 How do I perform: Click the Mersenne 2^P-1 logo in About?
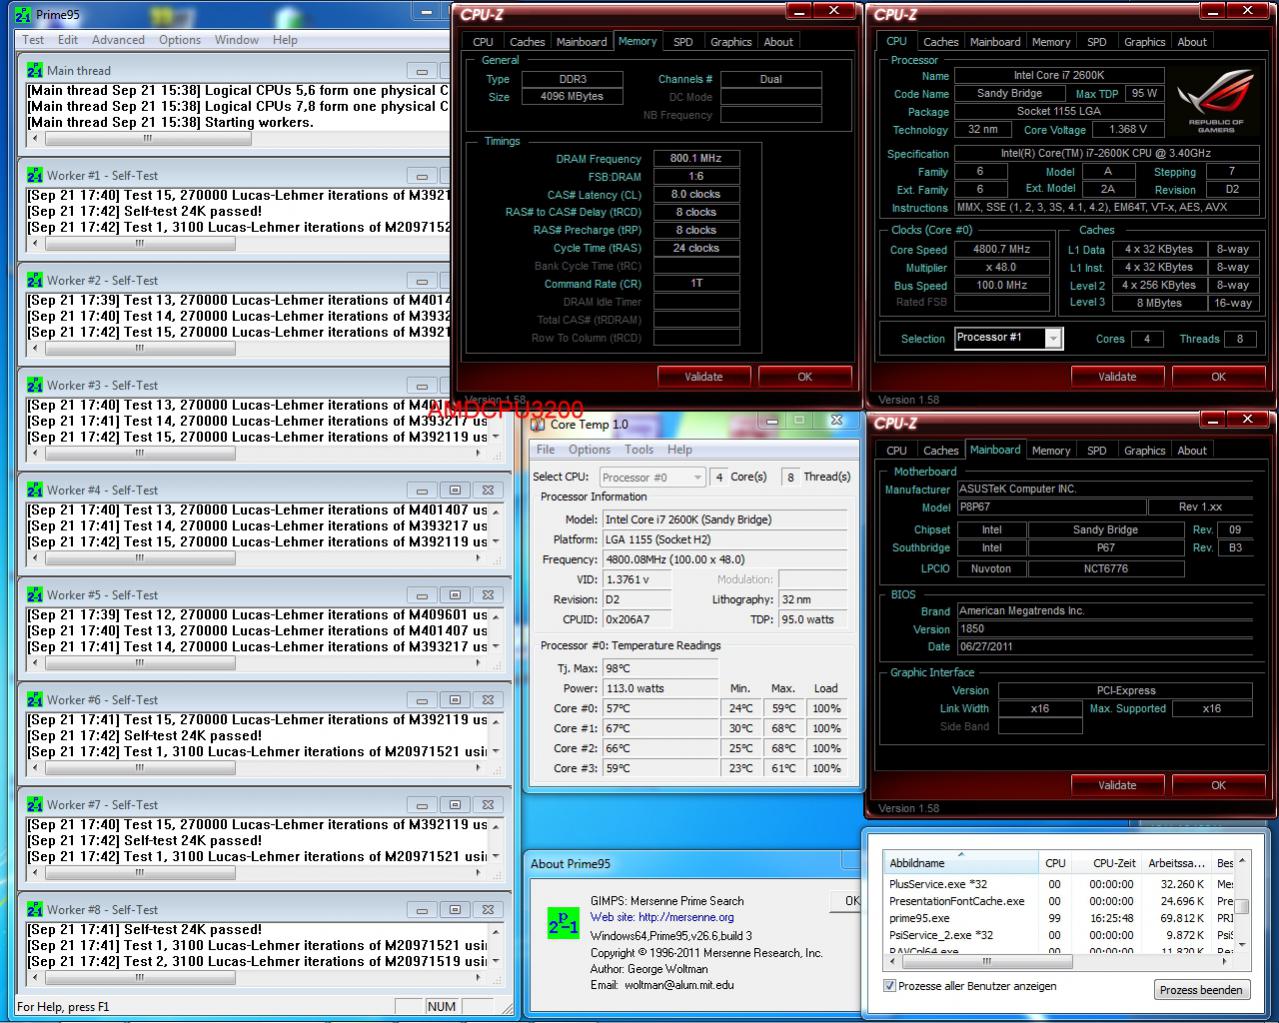563,921
